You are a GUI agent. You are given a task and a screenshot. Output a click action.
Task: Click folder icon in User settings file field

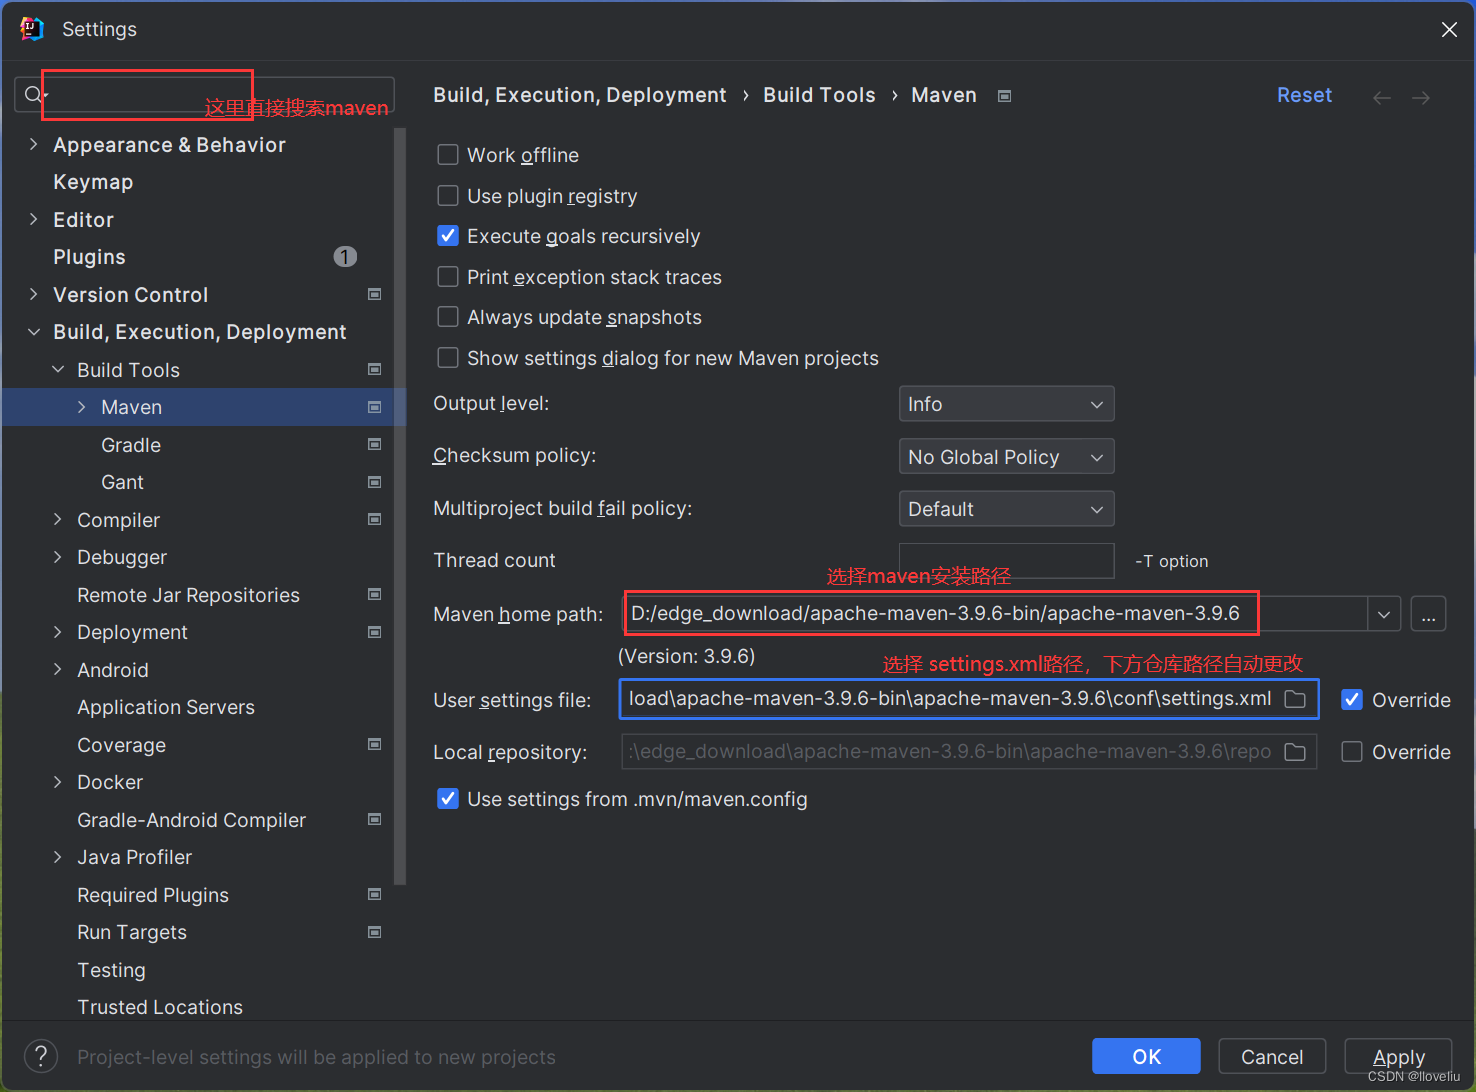(x=1295, y=699)
